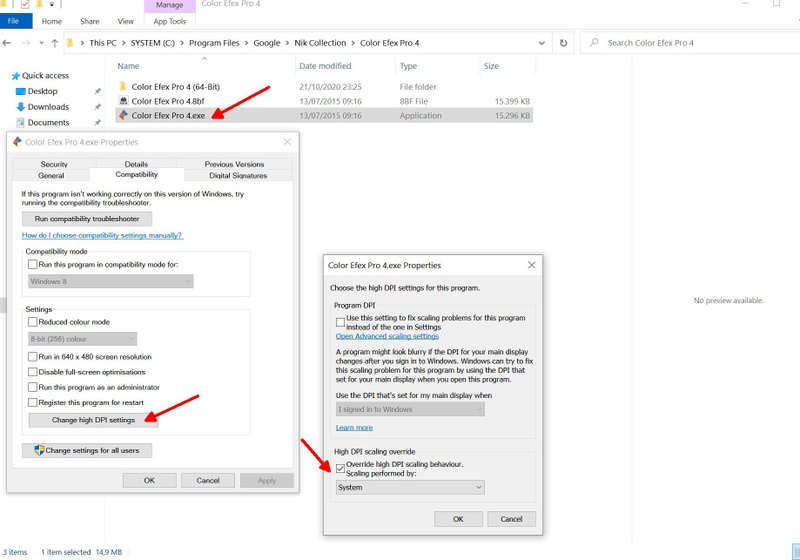Image resolution: width=800 pixels, height=560 pixels.
Task: Uncheck Override high DPI scaling behaviour
Action: pos(340,468)
